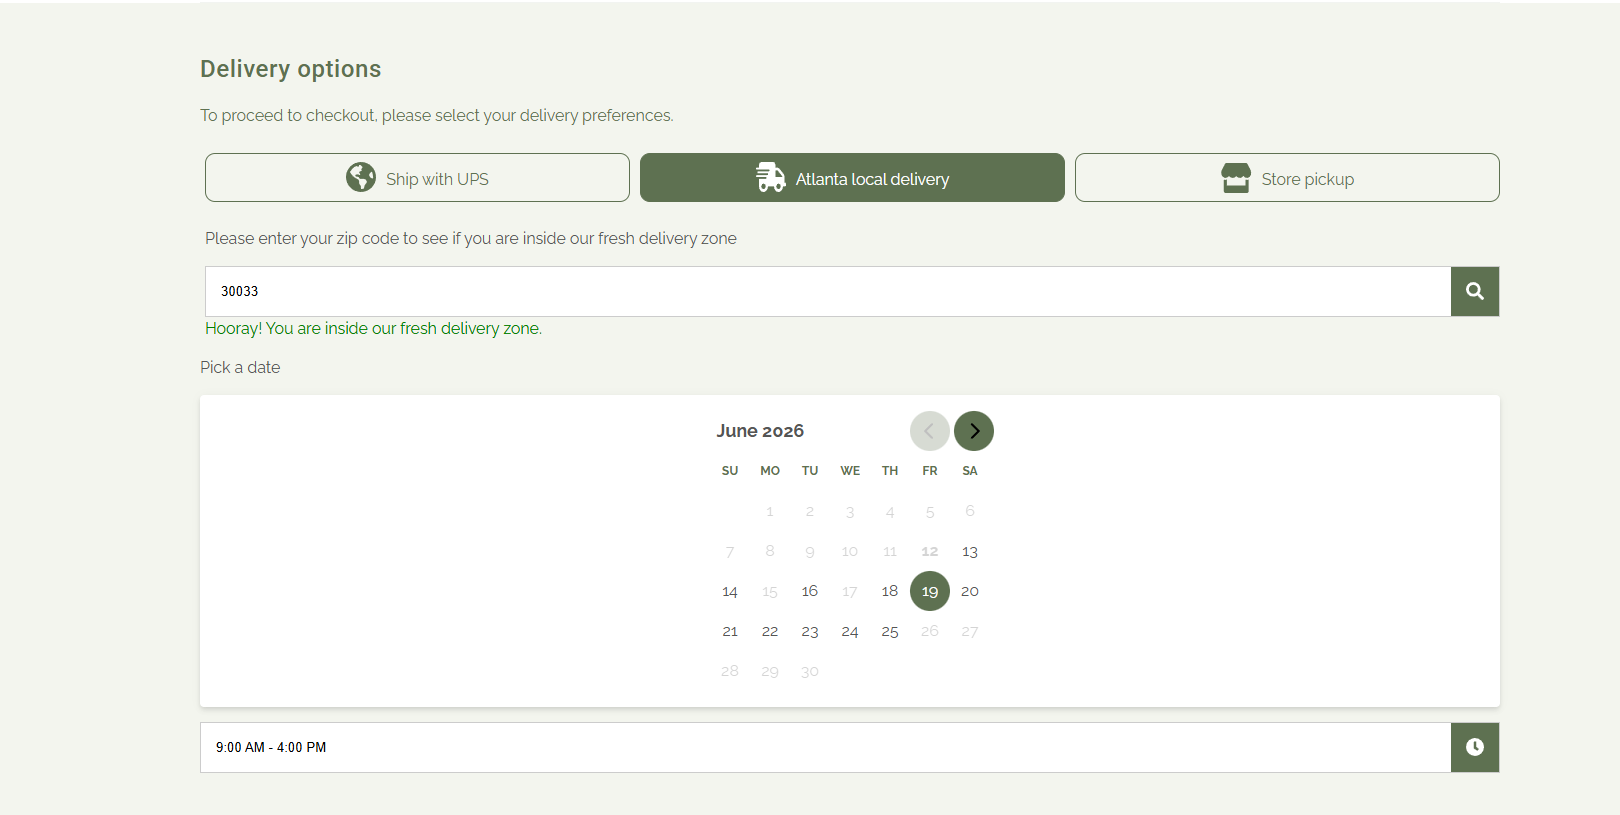This screenshot has height=815, width=1620.
Task: Choose Store pickup option
Action: point(1287,178)
